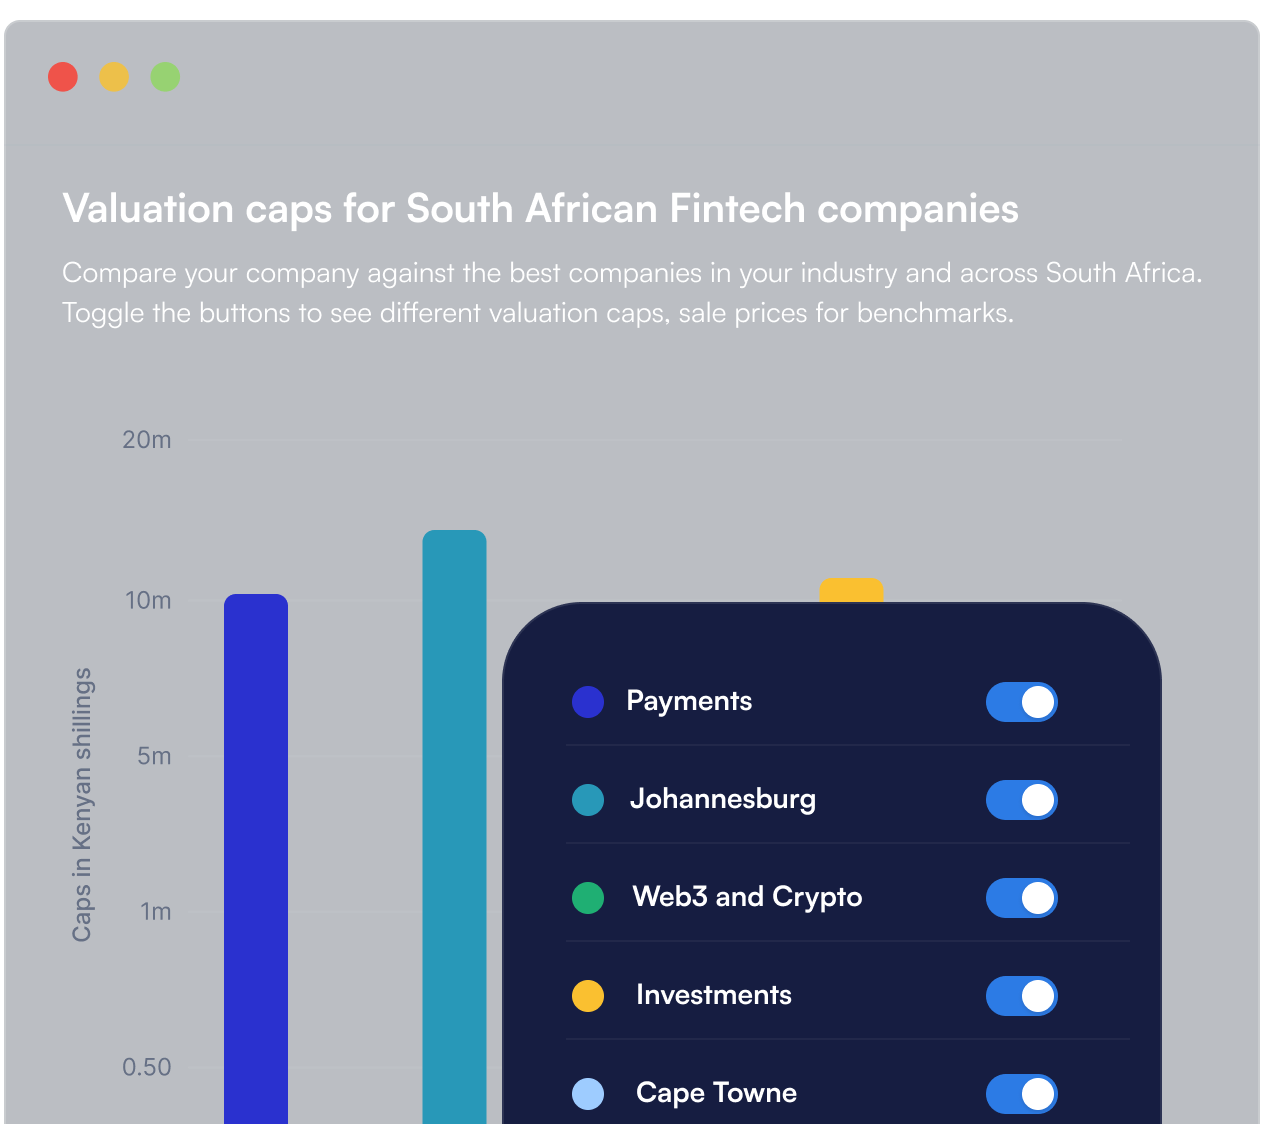The width and height of the screenshot is (1272, 1124).
Task: Toggle the Cape Towne switch
Action: 1021,1094
